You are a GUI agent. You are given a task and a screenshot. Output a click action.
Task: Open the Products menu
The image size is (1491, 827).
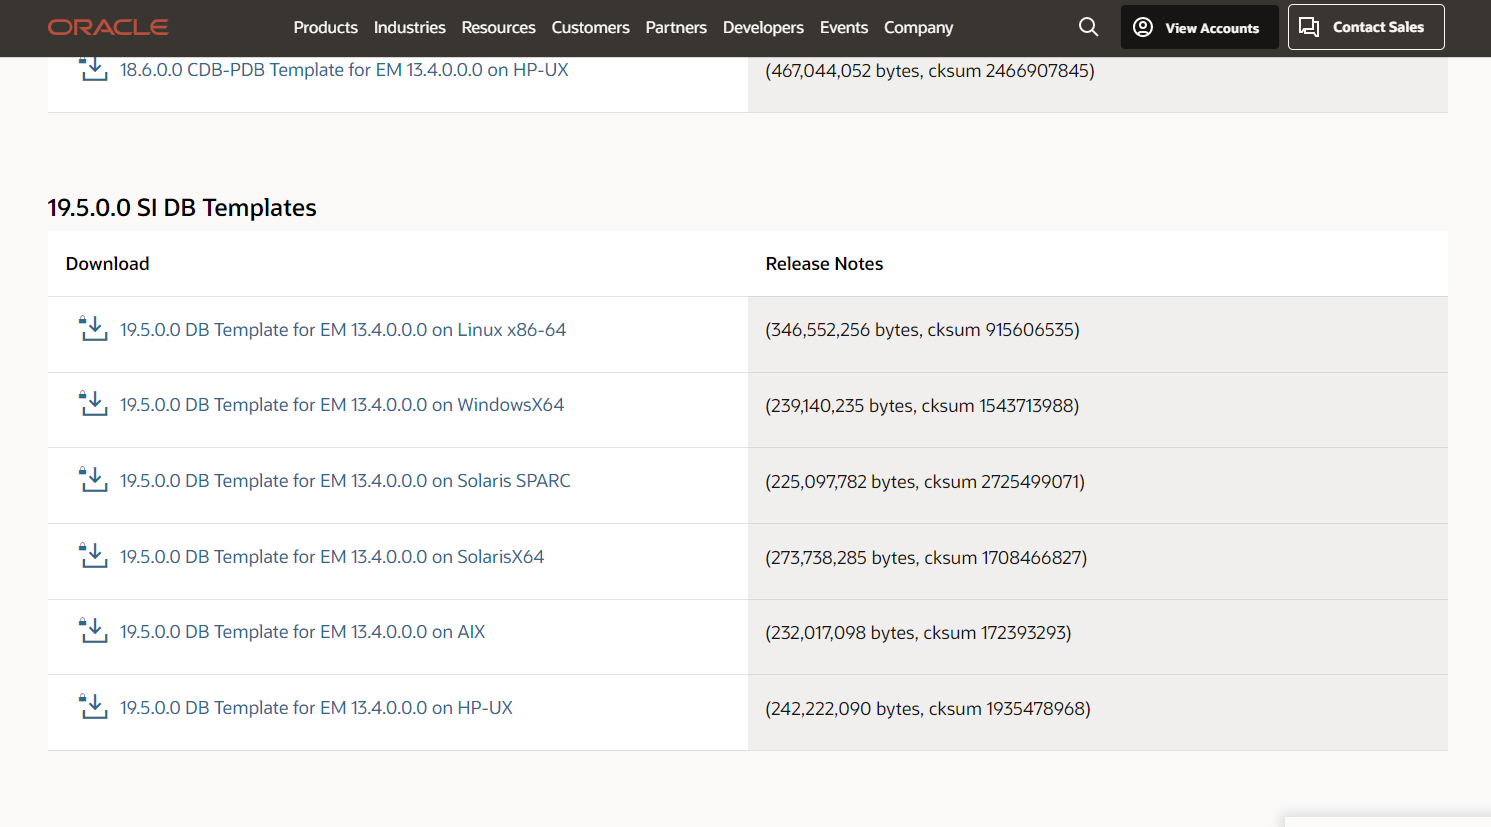(325, 27)
